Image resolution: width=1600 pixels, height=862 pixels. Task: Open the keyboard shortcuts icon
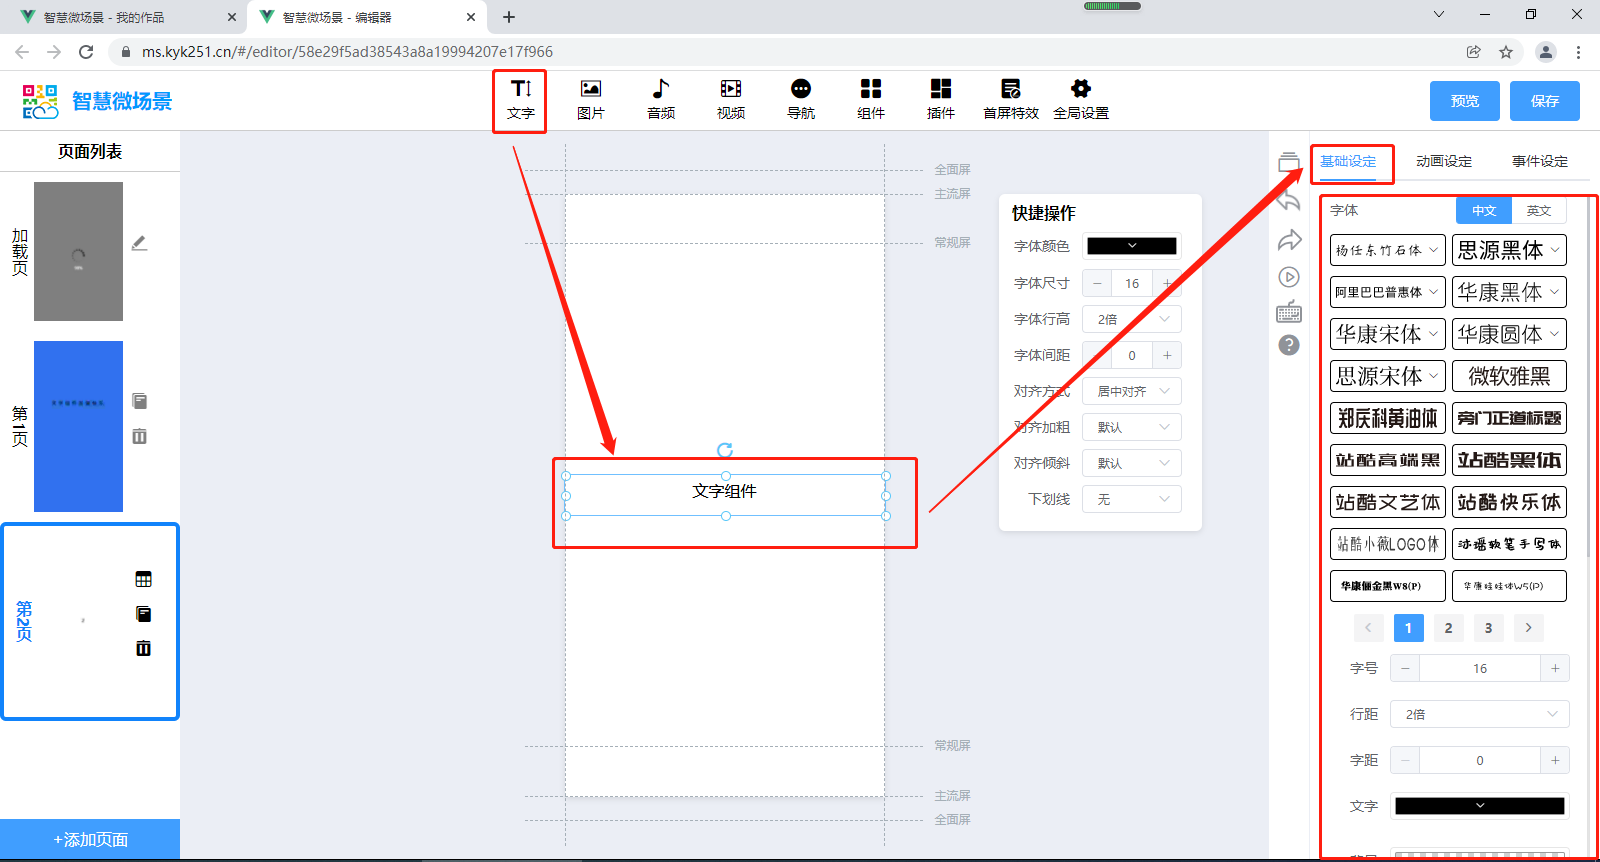pyautogui.click(x=1289, y=312)
